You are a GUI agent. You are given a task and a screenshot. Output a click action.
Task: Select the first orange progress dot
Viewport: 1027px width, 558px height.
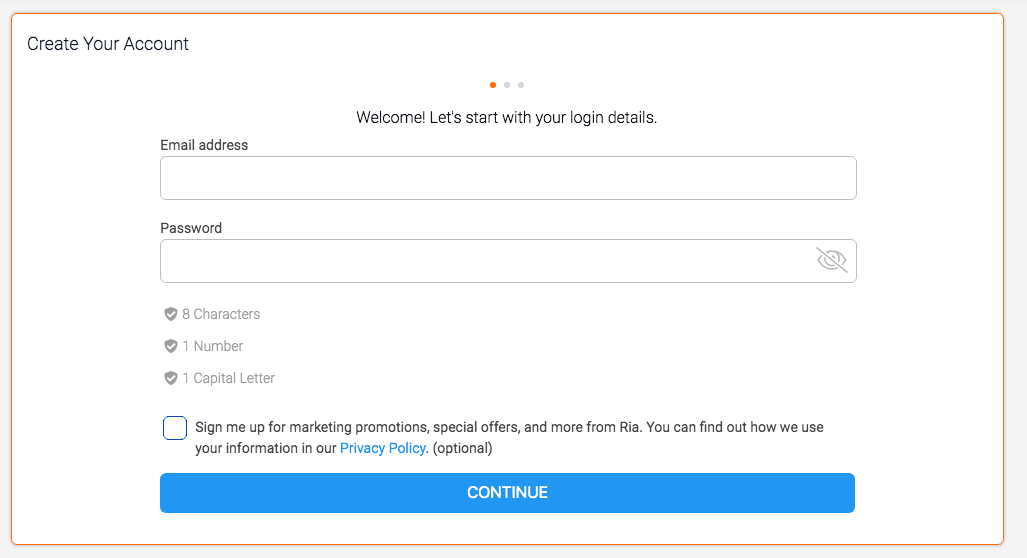pos(493,85)
